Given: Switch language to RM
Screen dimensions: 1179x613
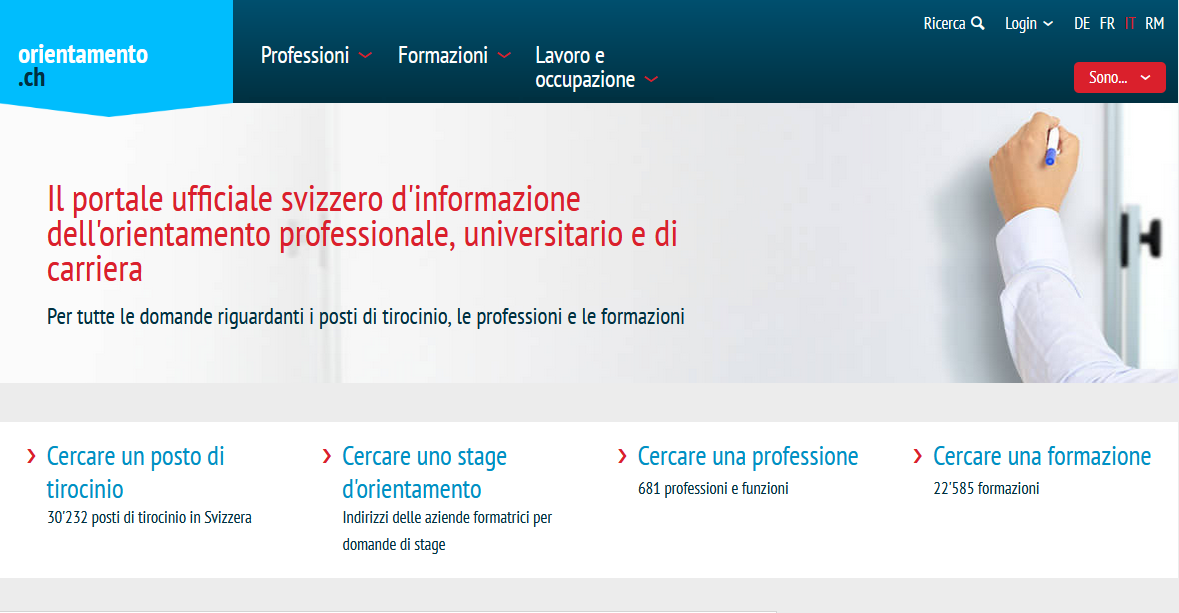Looking at the screenshot, I should (1155, 23).
